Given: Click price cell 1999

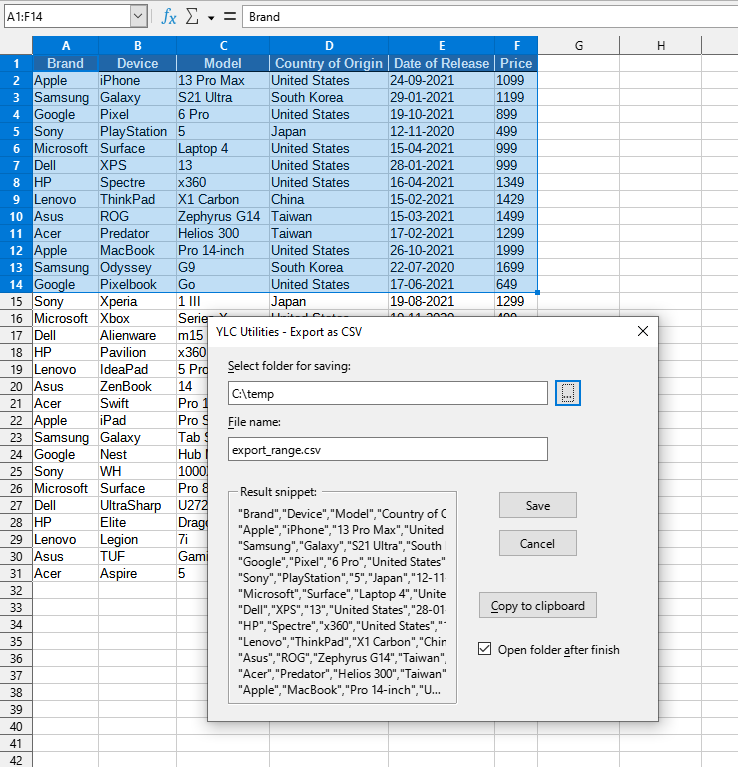Looking at the screenshot, I should (x=516, y=250).
